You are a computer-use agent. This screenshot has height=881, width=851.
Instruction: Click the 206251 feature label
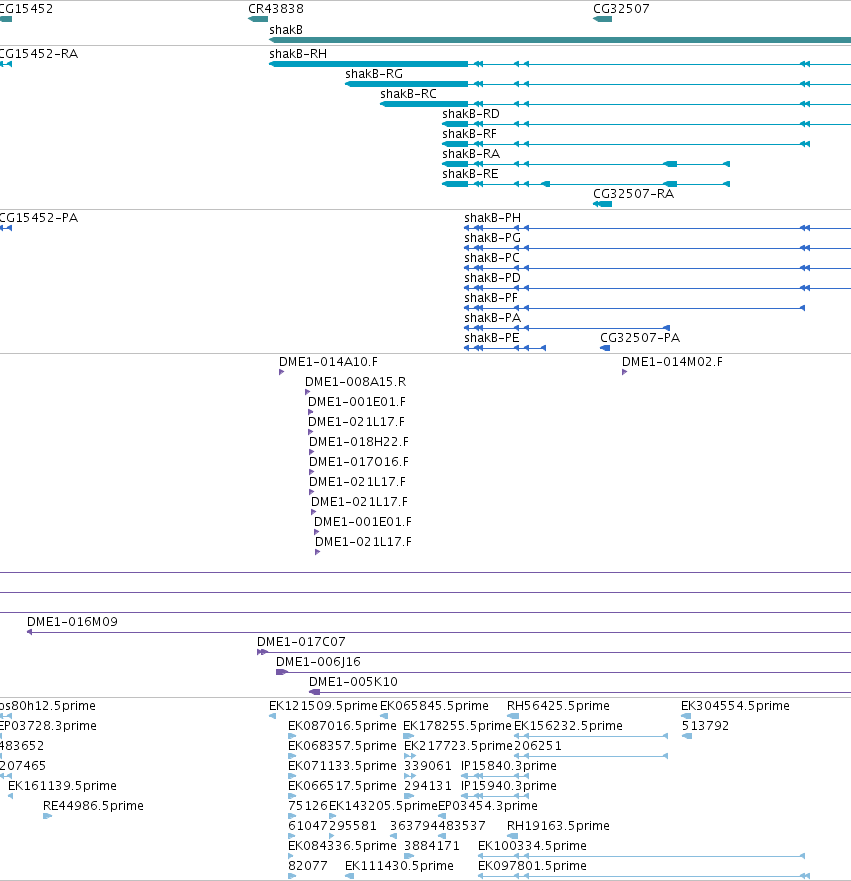tap(538, 746)
